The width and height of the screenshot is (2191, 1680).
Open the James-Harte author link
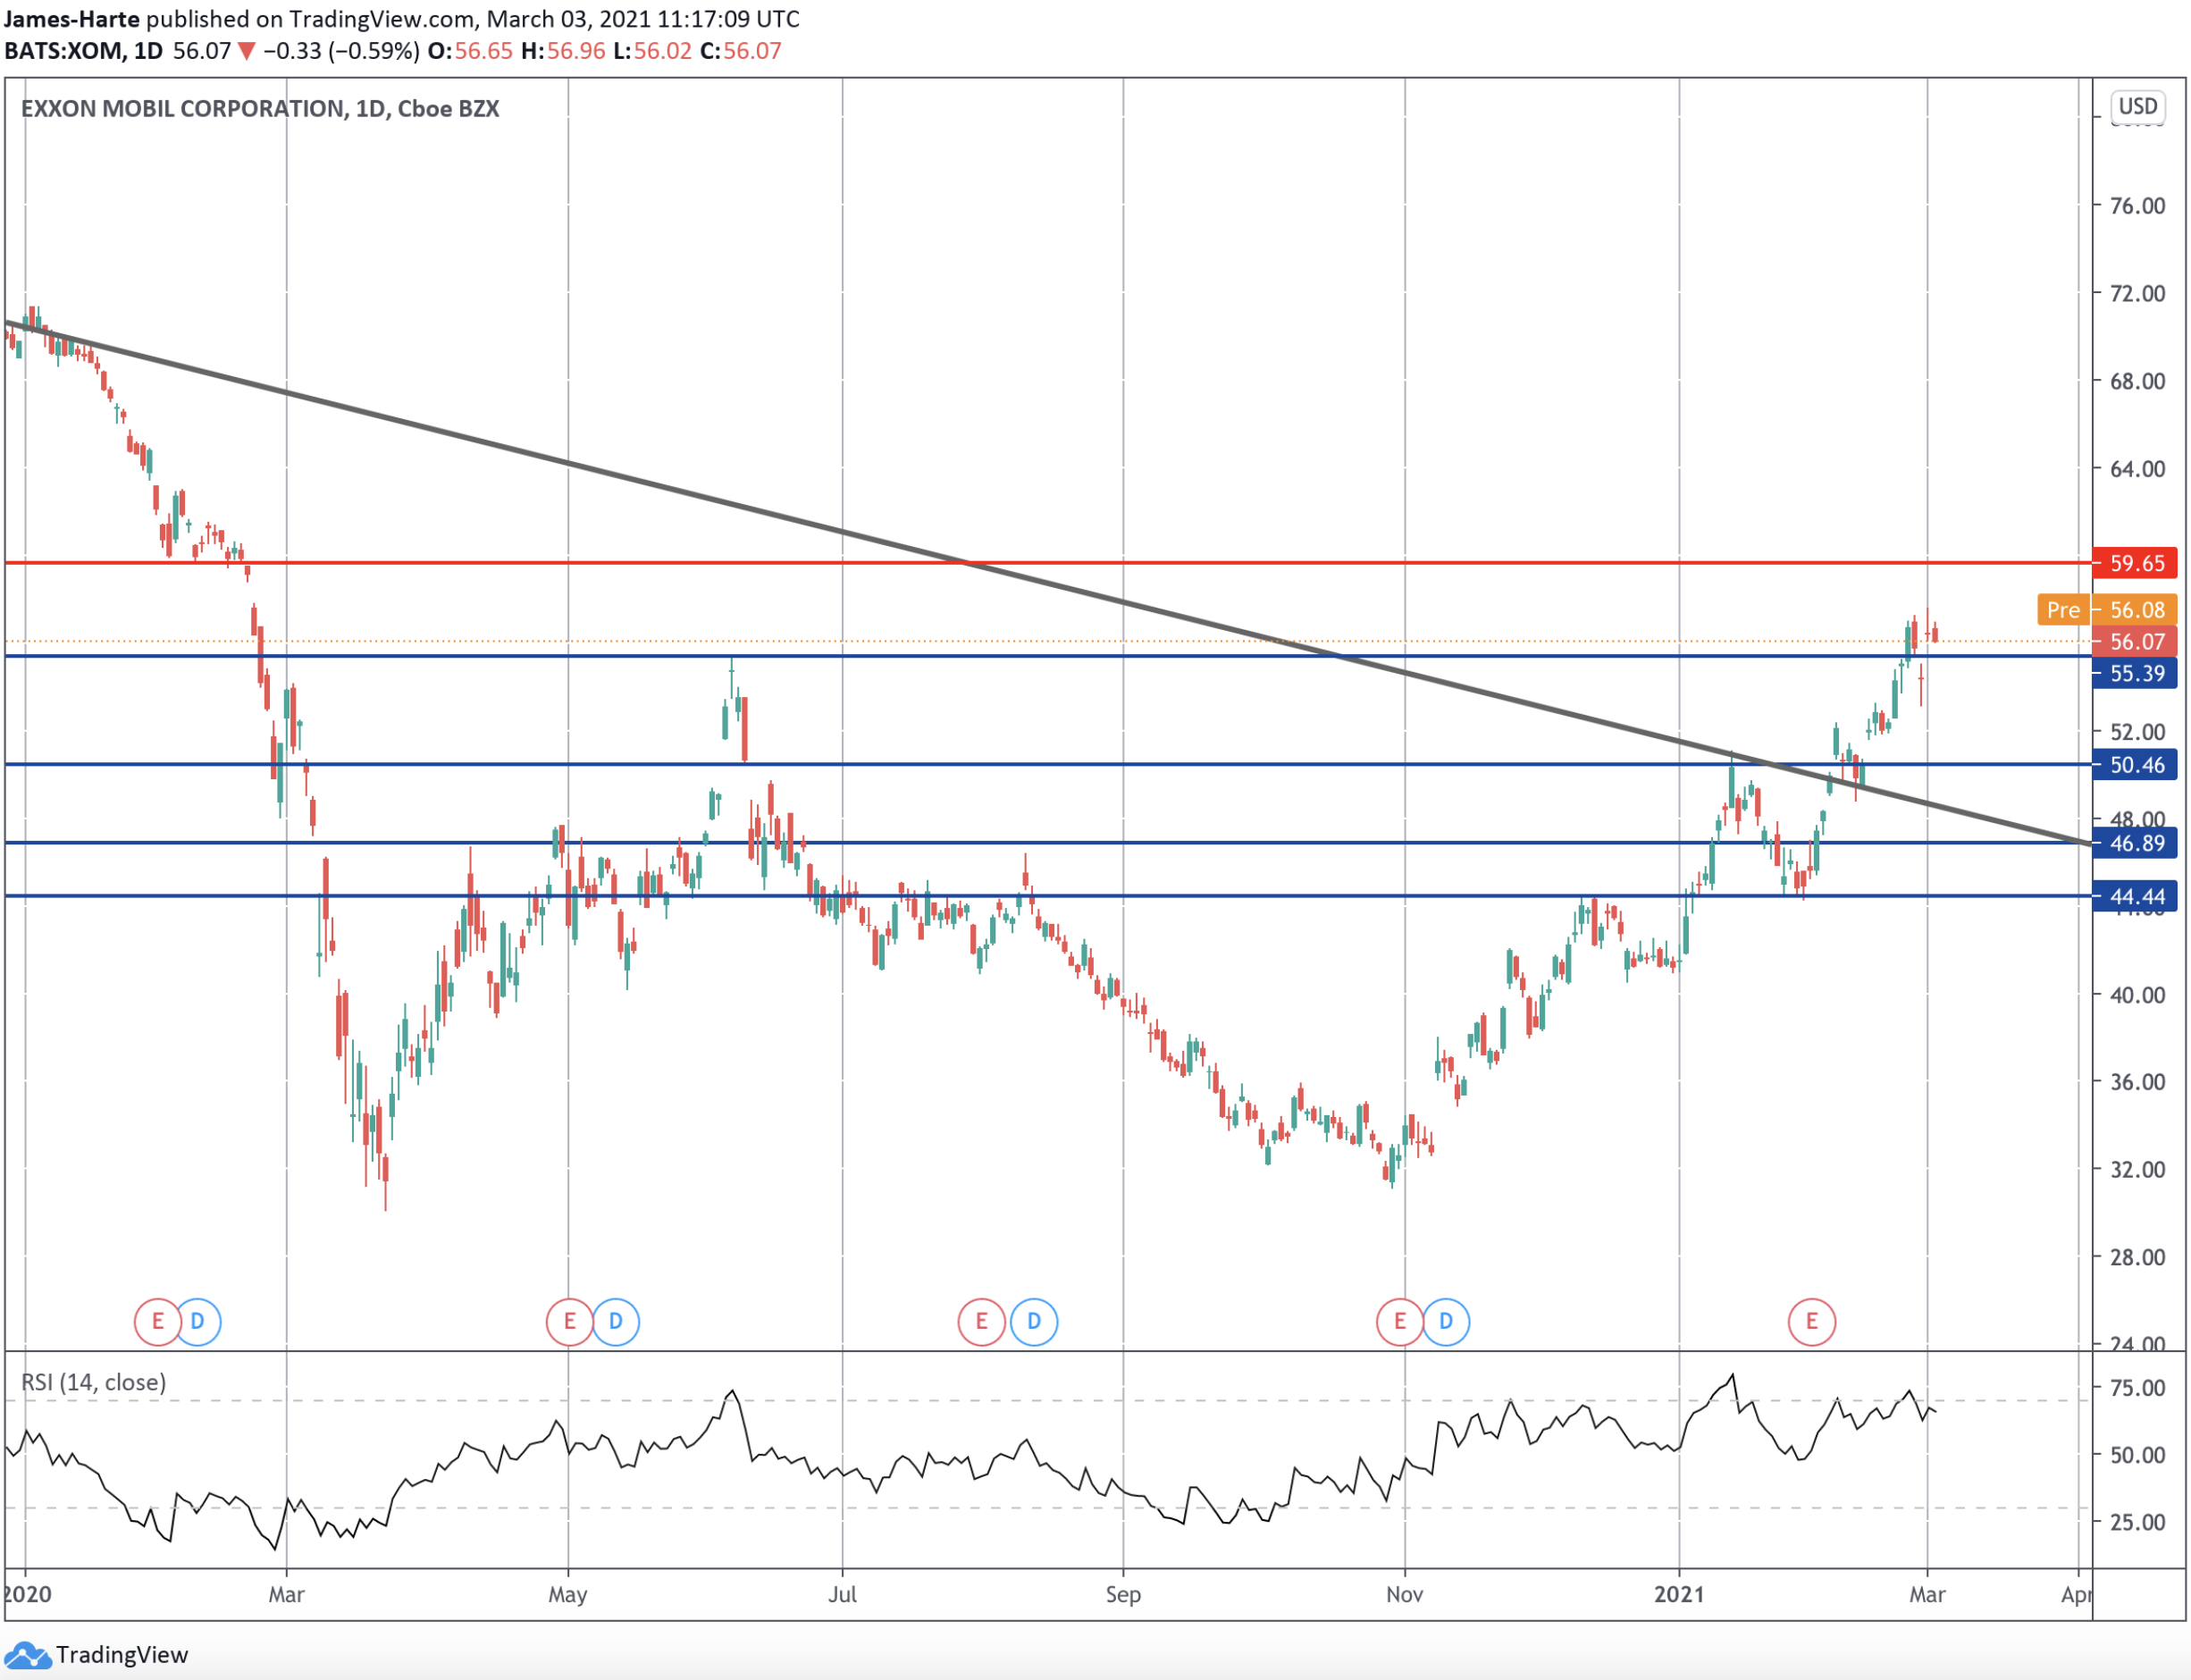[x=71, y=19]
